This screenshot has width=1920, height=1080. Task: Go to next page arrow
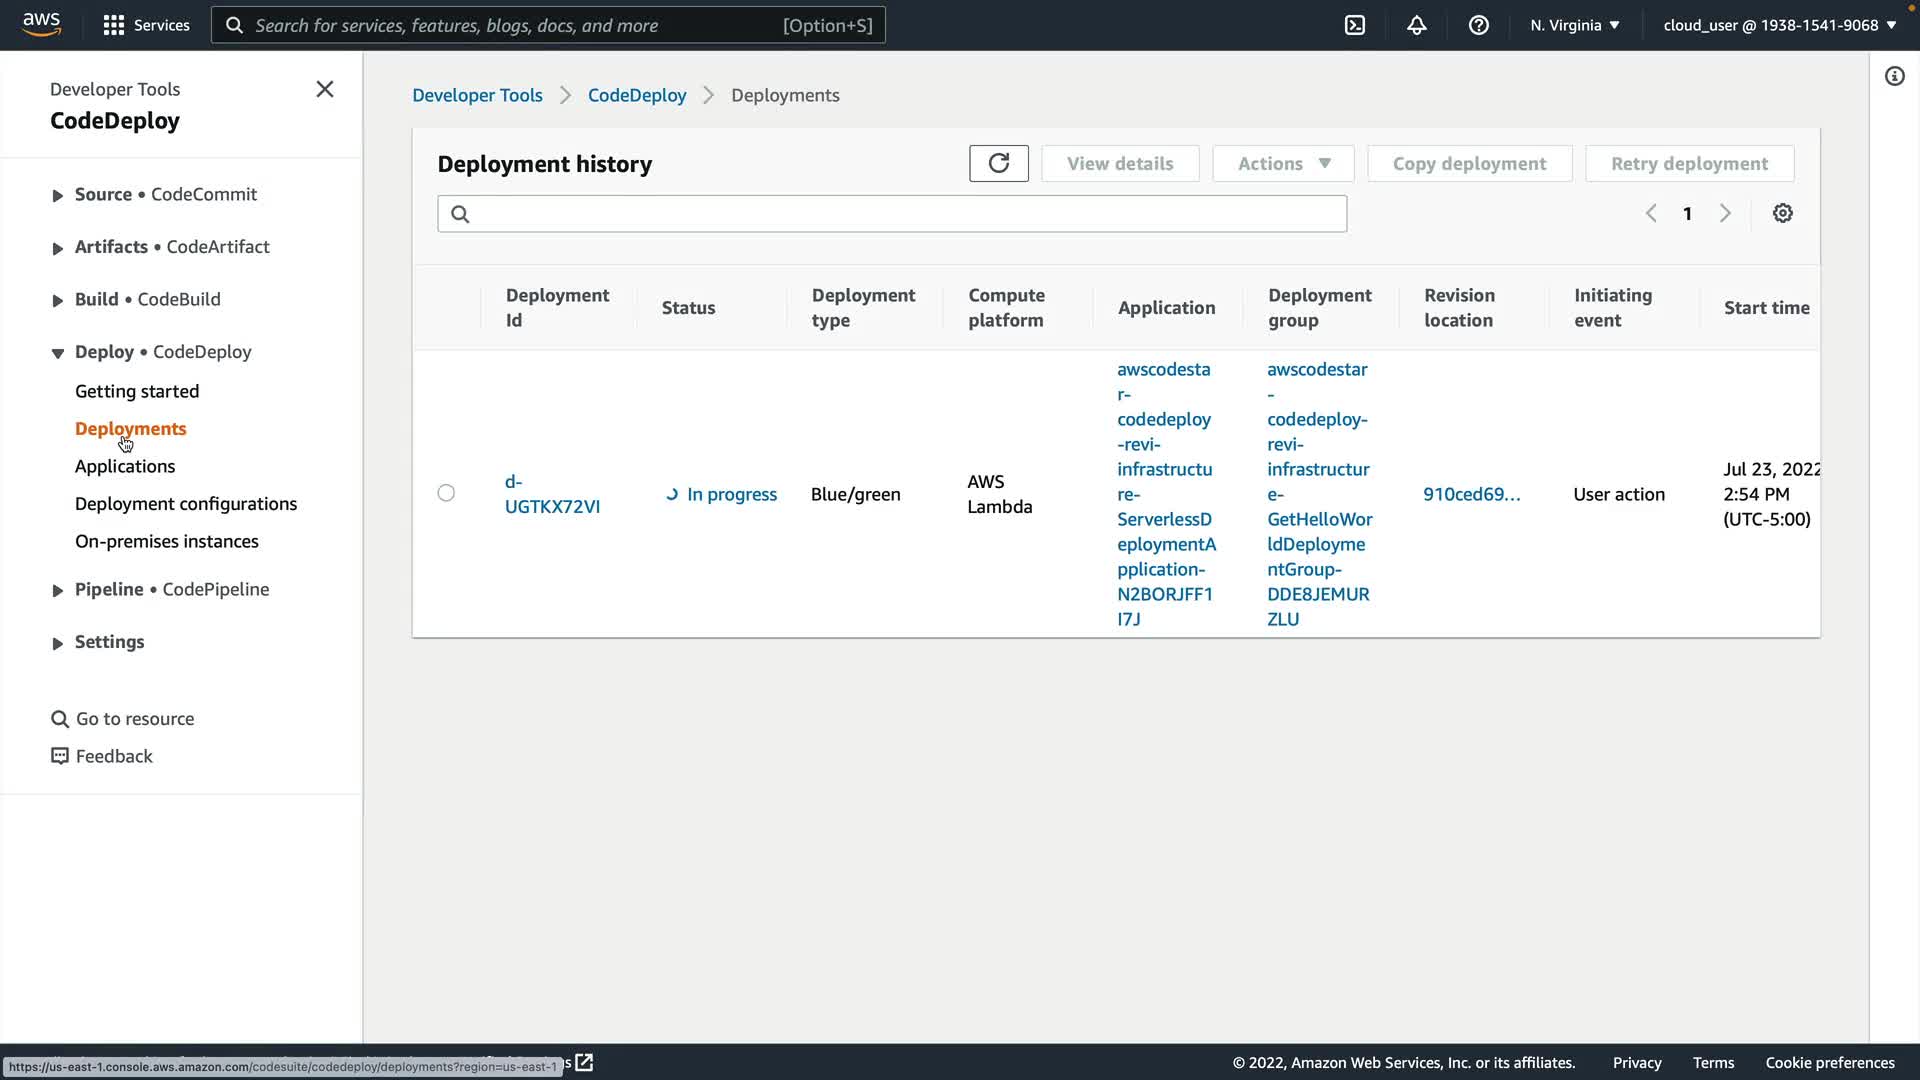click(1725, 213)
